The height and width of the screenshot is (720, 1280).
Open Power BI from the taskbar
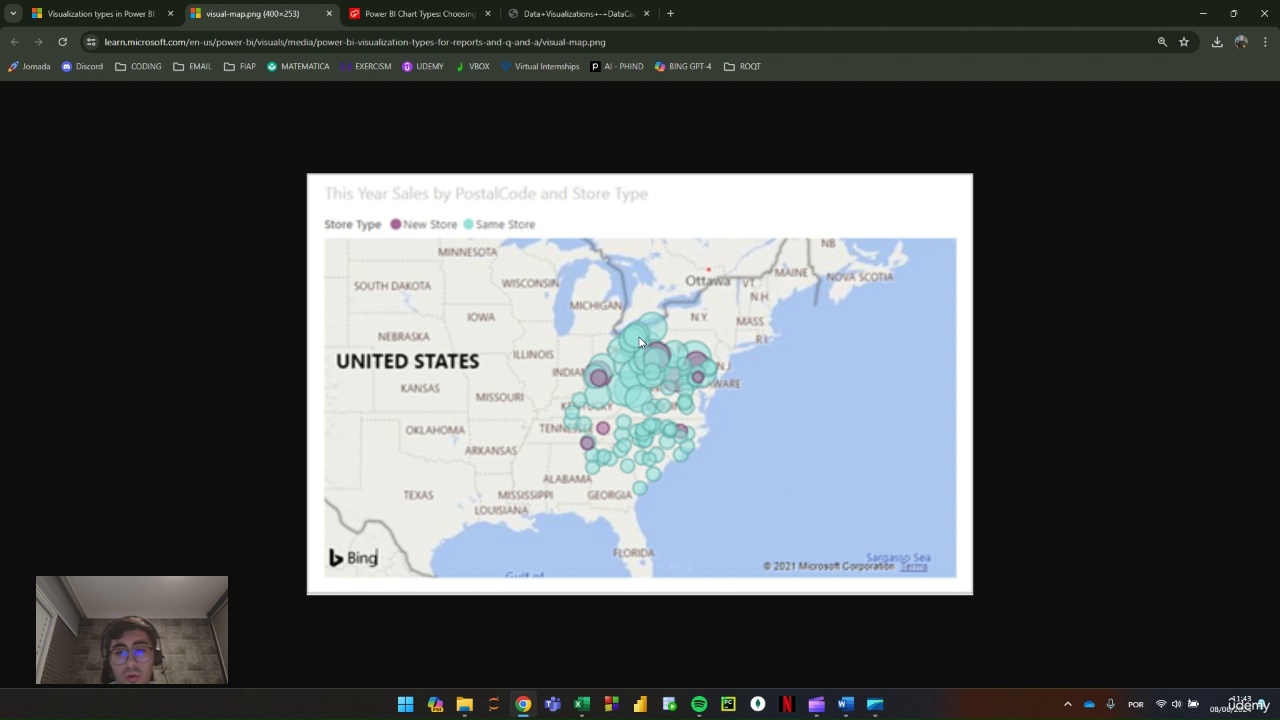click(640, 704)
